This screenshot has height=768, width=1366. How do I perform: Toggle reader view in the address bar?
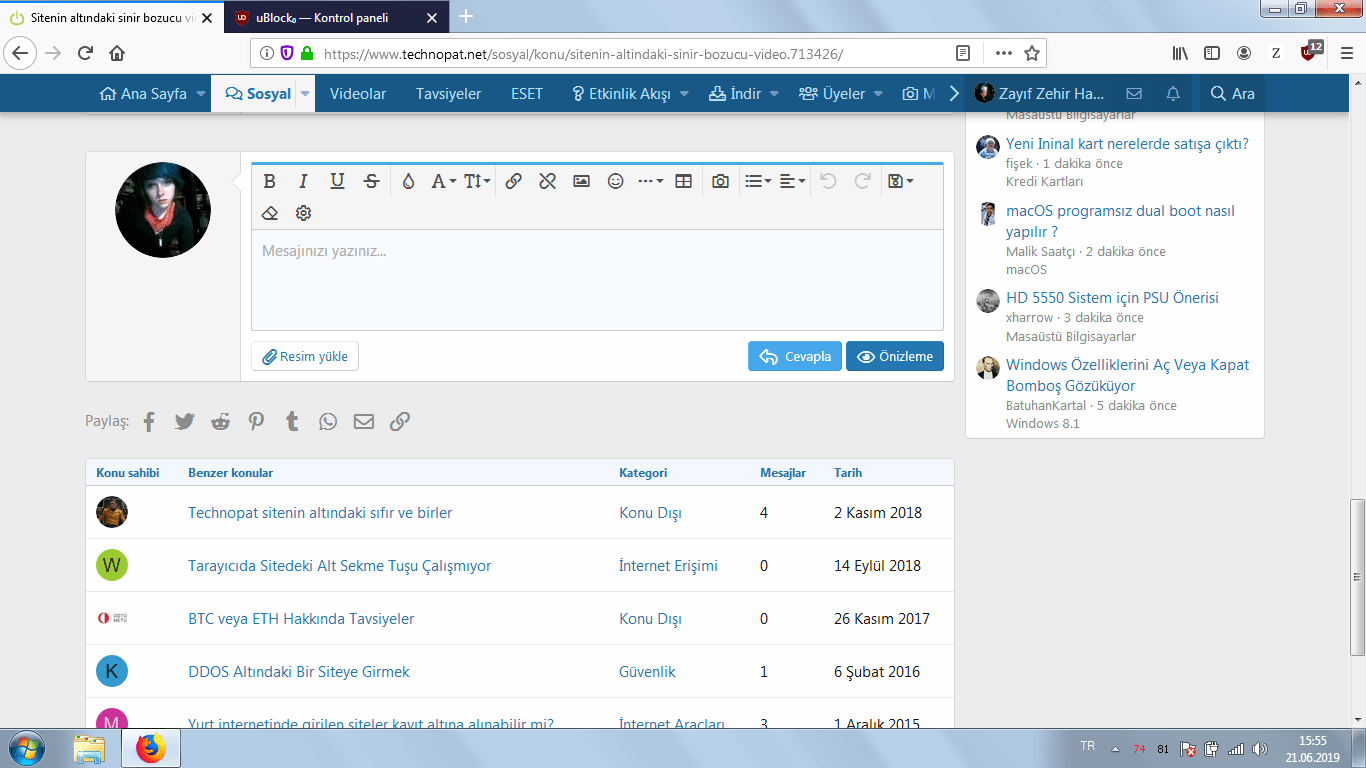[962, 53]
